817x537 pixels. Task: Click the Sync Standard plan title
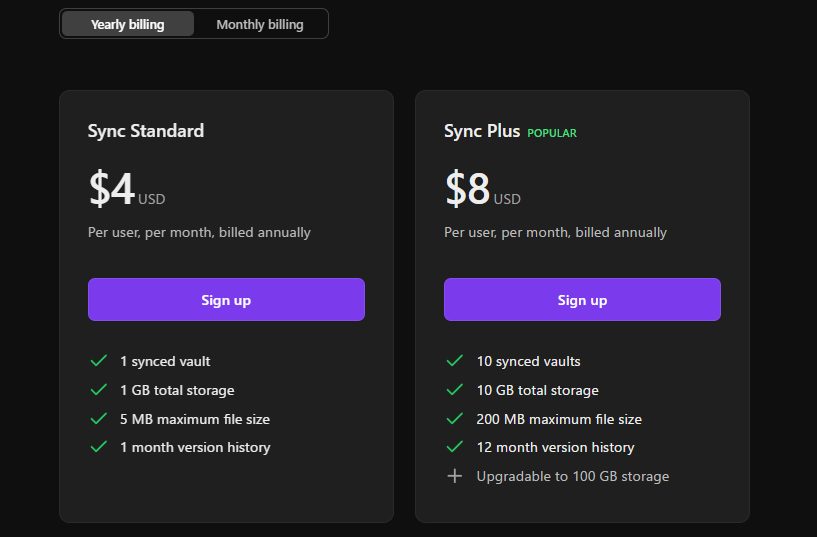click(x=146, y=131)
